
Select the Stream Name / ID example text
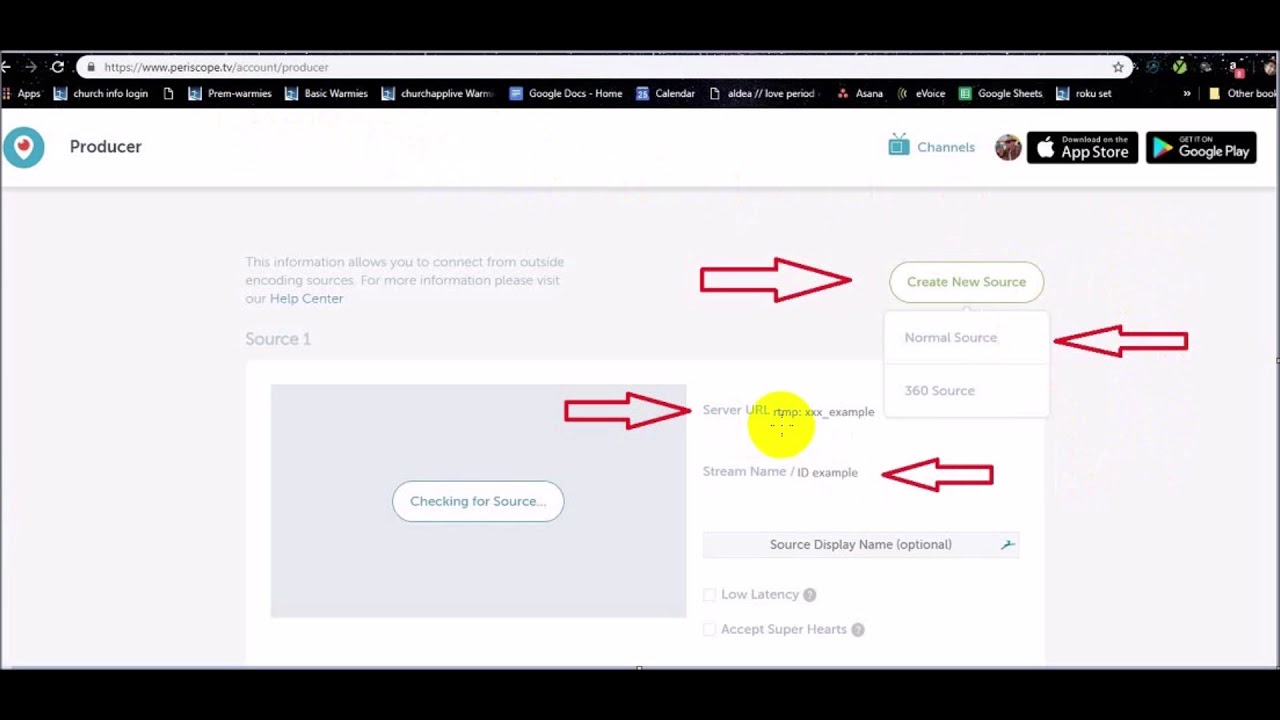coord(828,473)
